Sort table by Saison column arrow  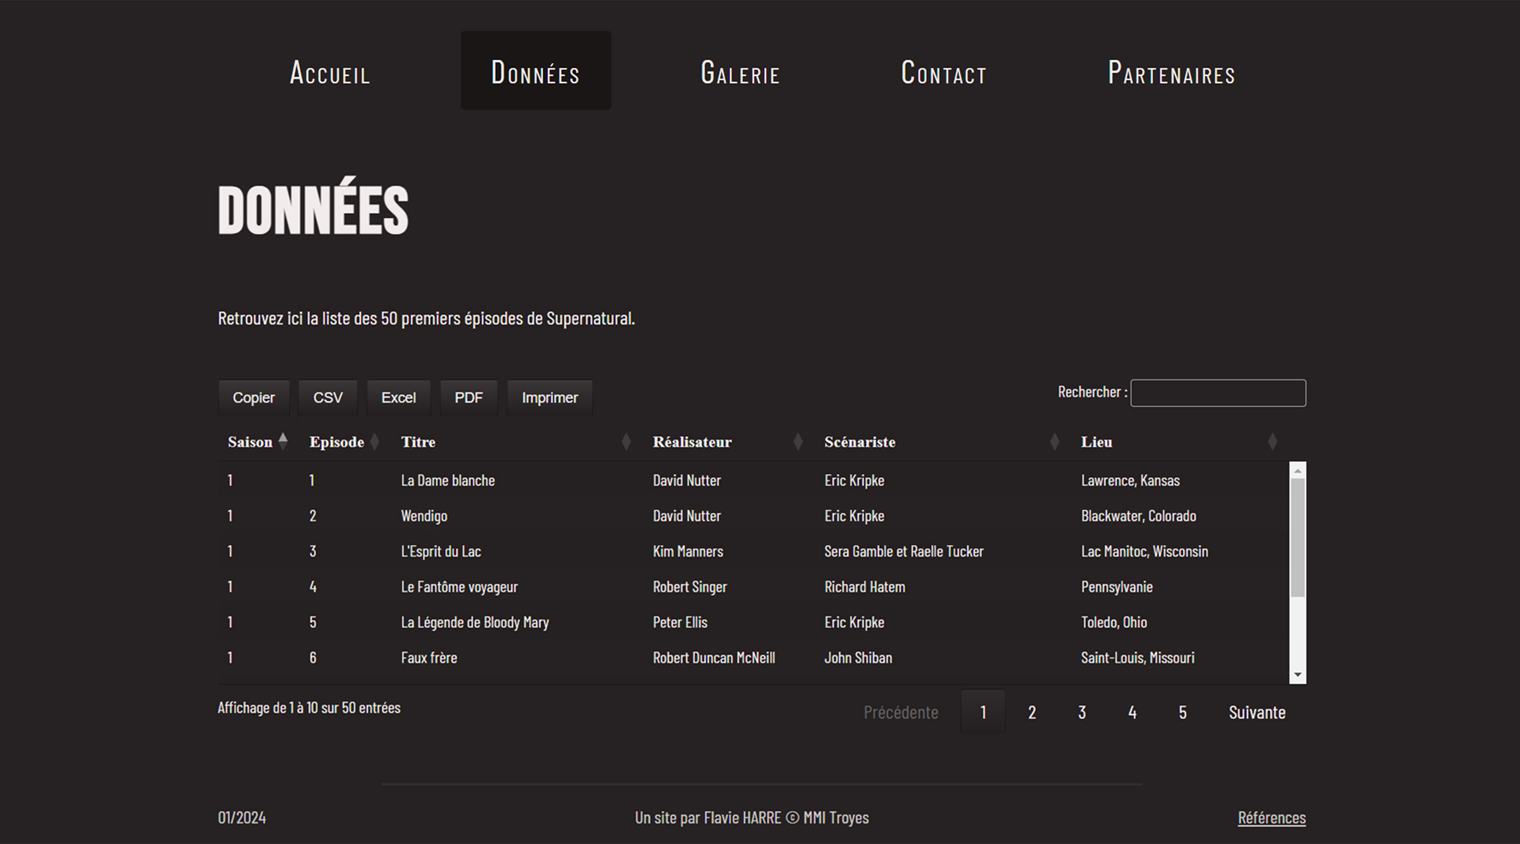[283, 441]
